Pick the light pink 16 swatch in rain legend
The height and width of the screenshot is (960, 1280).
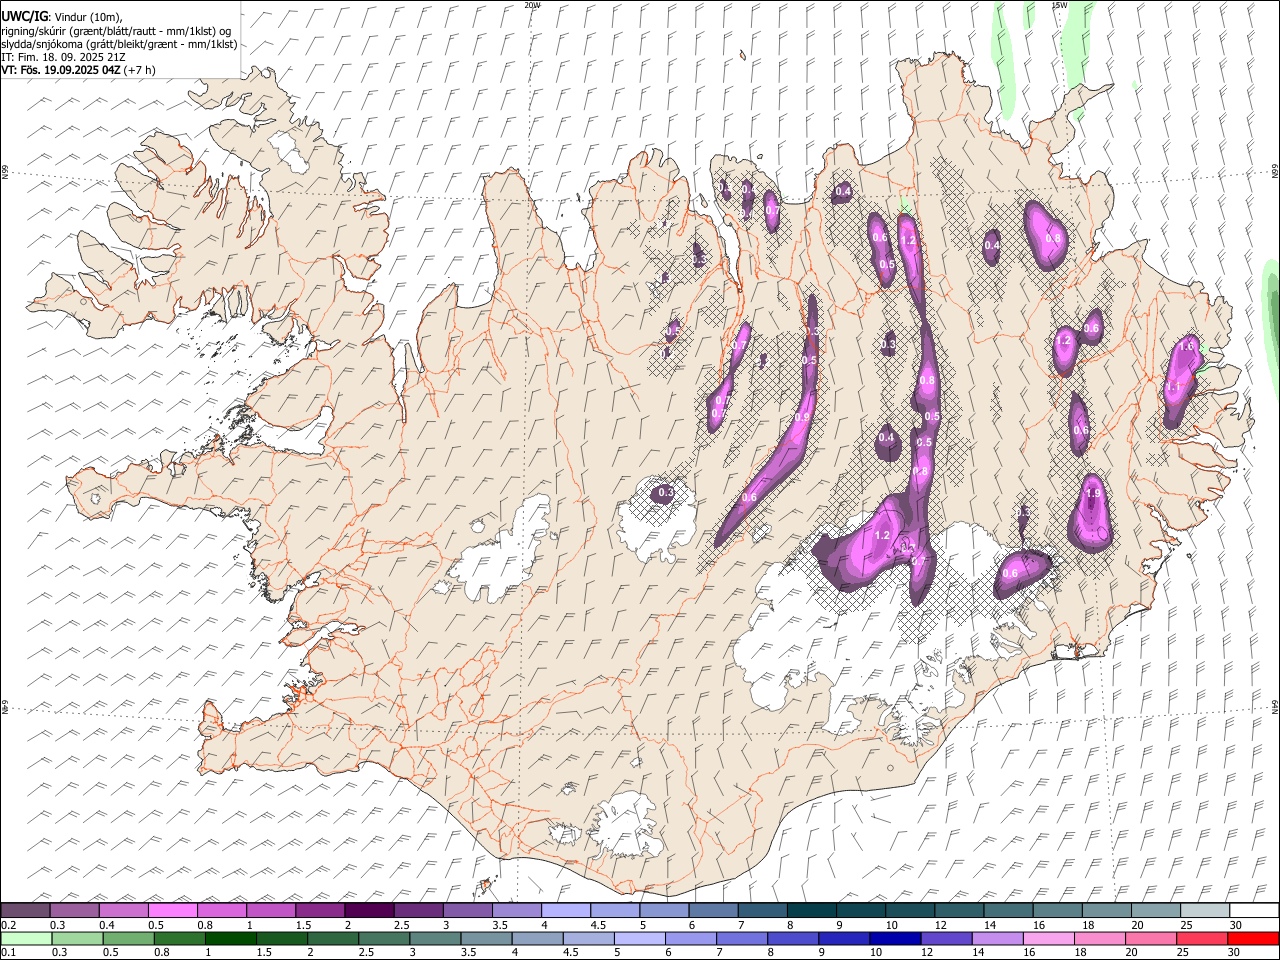(1049, 938)
